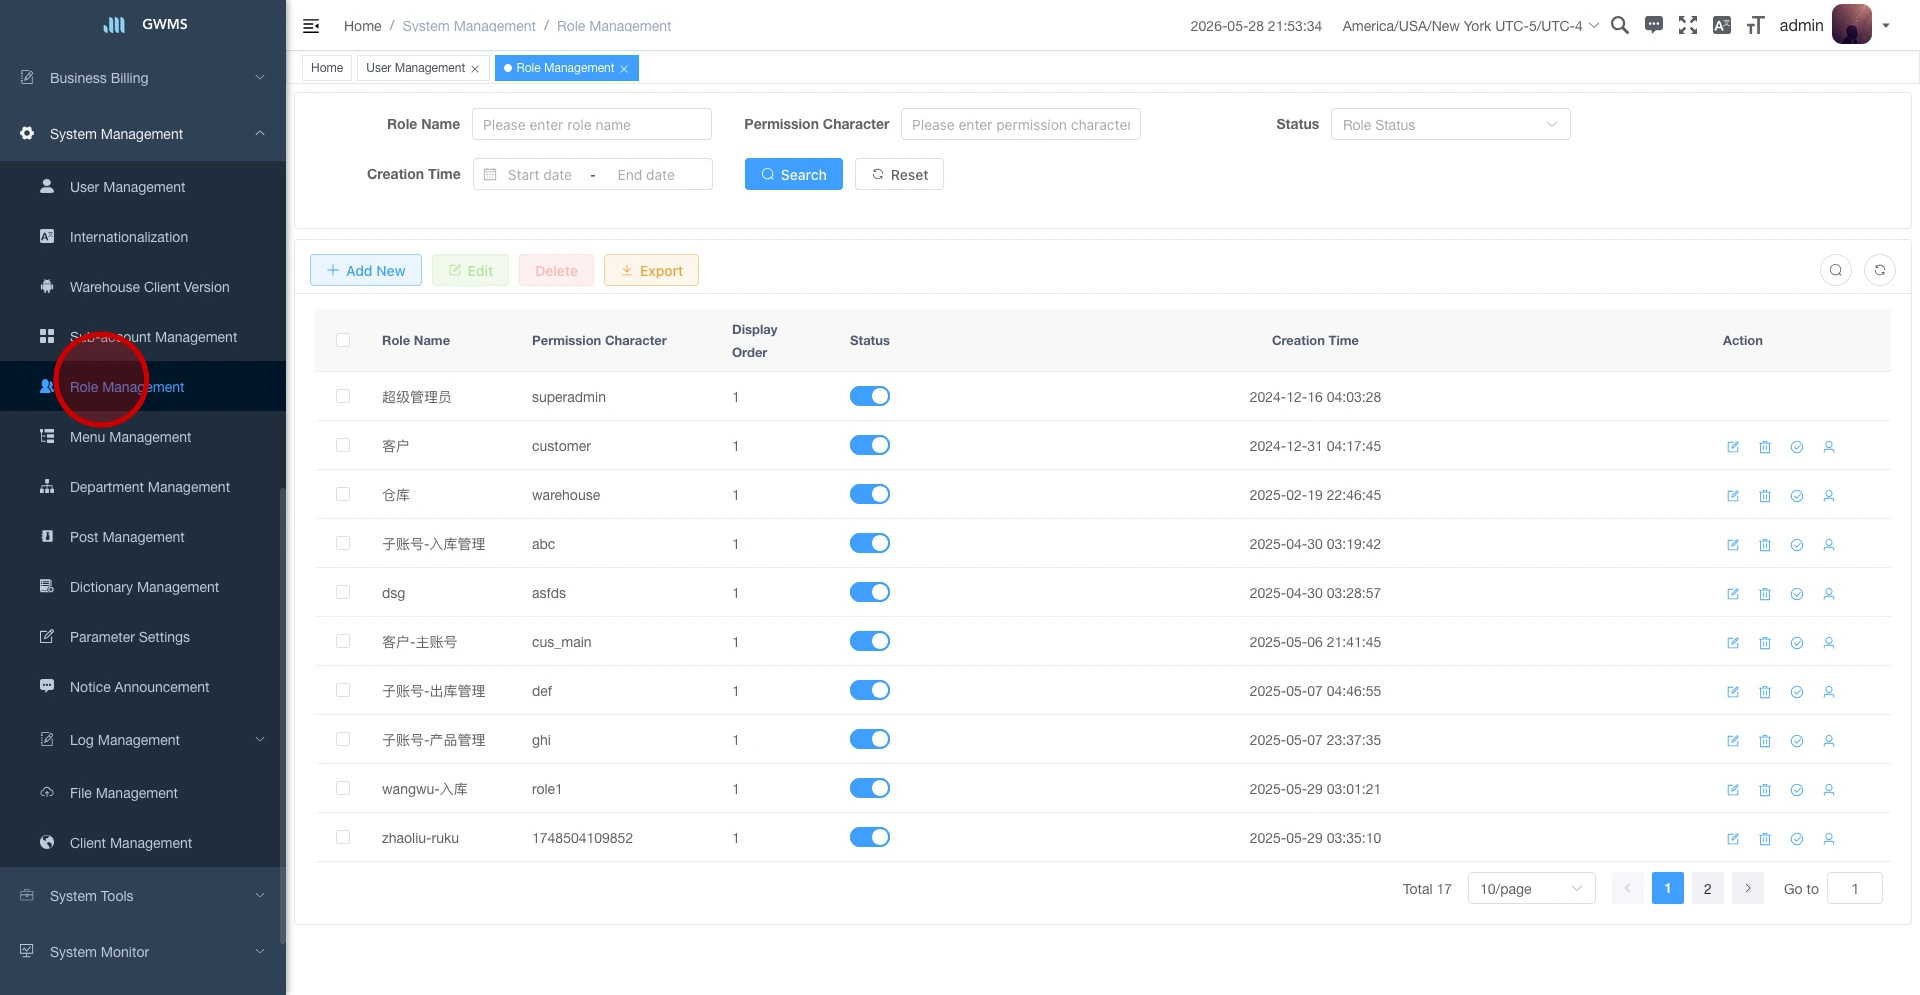The image size is (1920, 995).
Task: Collapse the sidebar with hamburger icon
Action: click(x=311, y=26)
